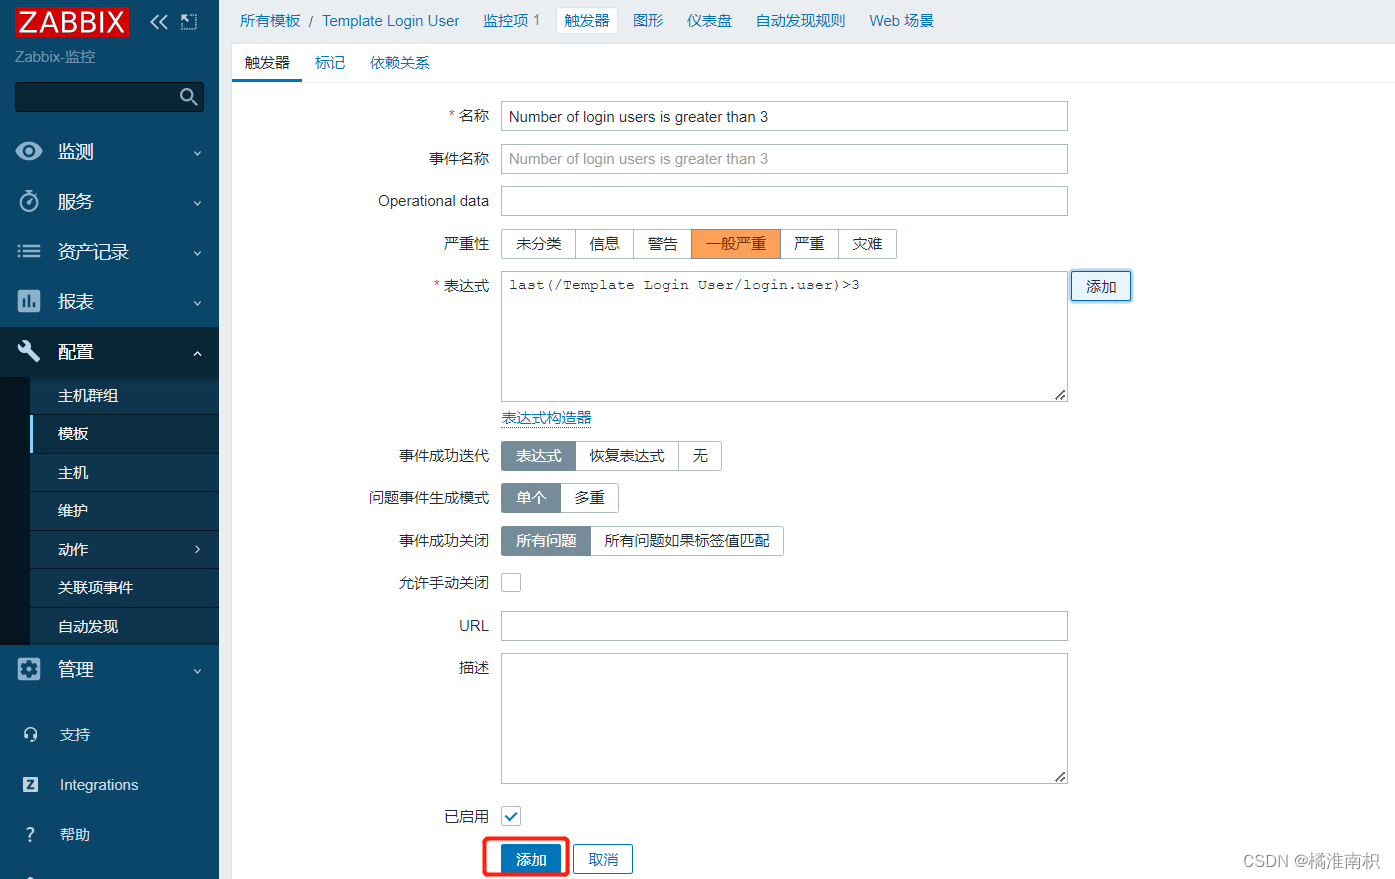Expand the 监测 menu chevron

click(197, 153)
